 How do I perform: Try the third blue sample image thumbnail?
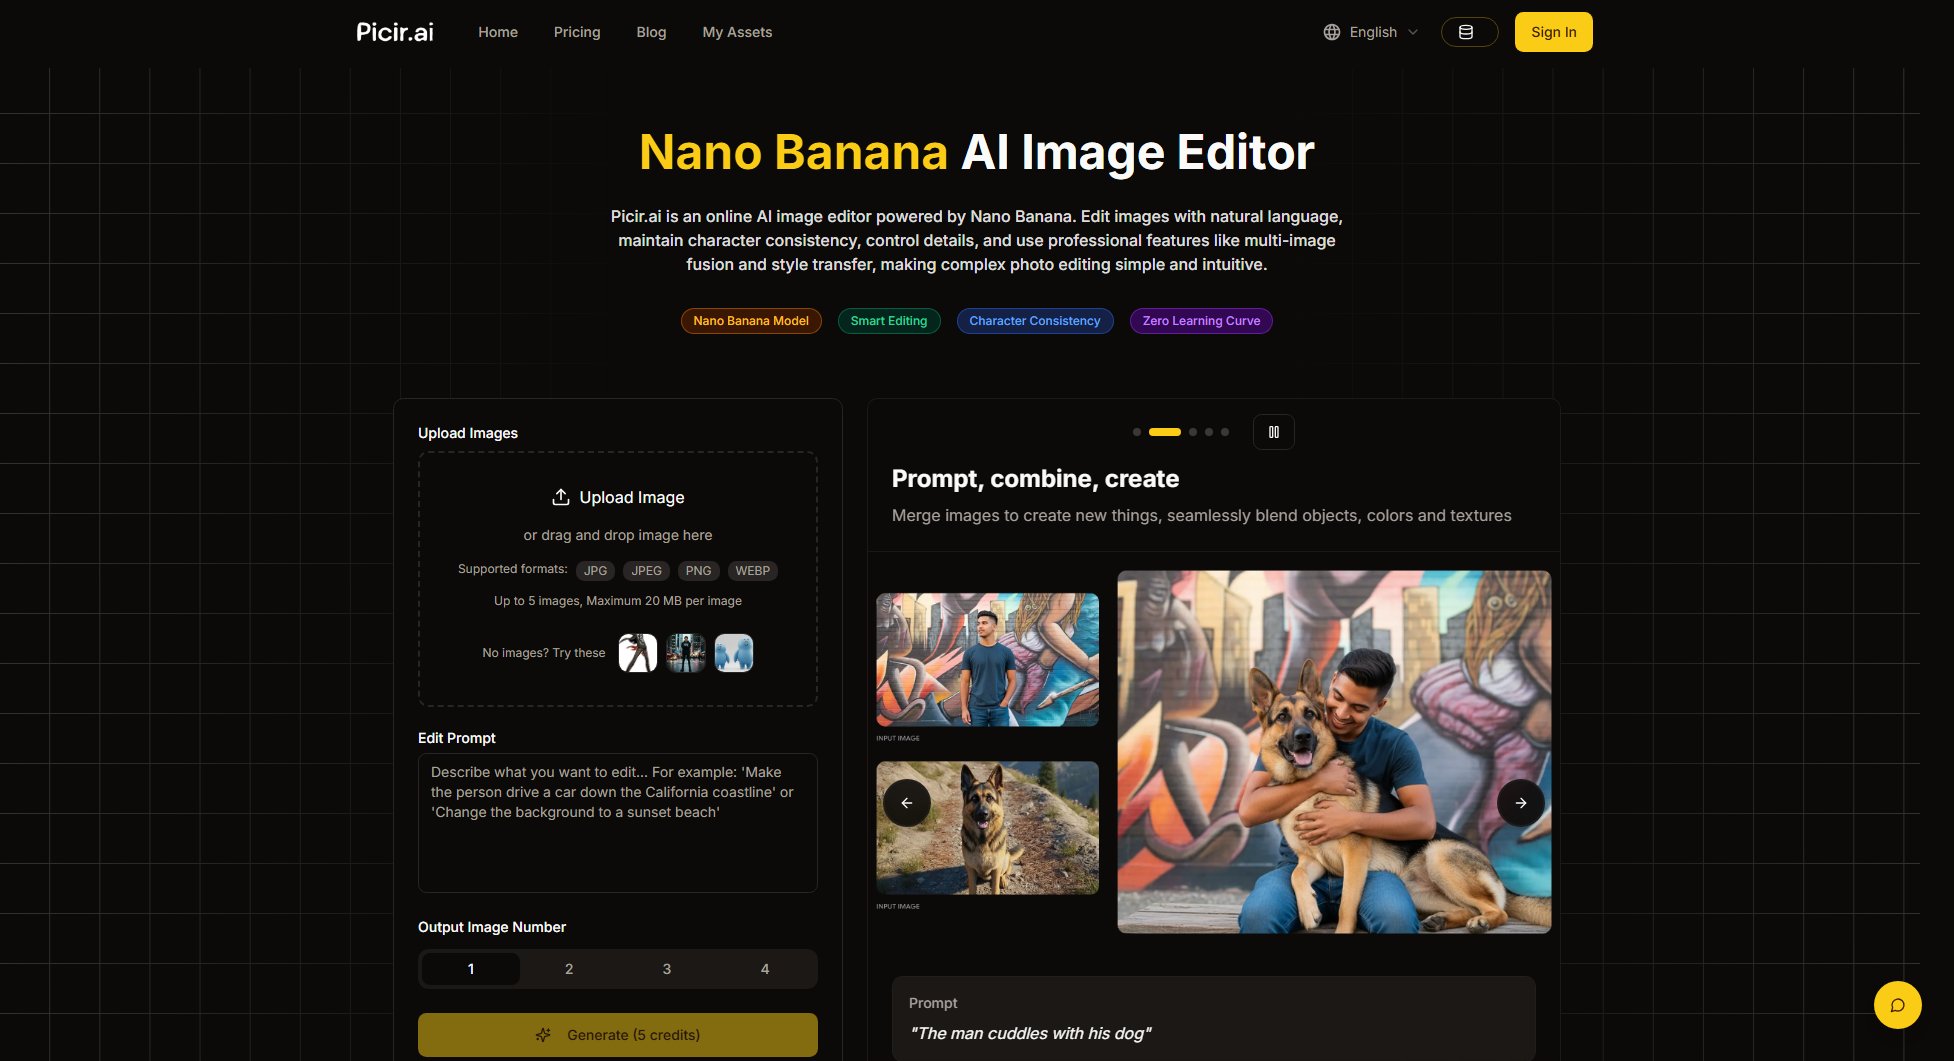click(734, 653)
